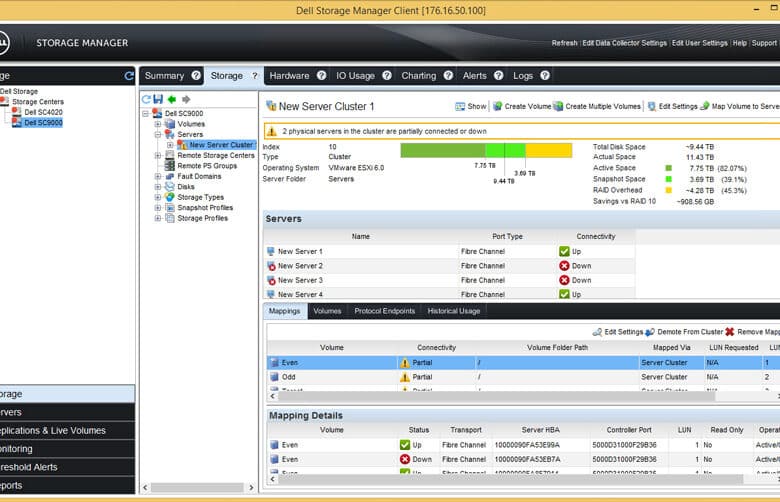Click scroll-right arrow in storage tree pane
Image resolution: width=780 pixels, height=502 pixels.
(x=251, y=488)
